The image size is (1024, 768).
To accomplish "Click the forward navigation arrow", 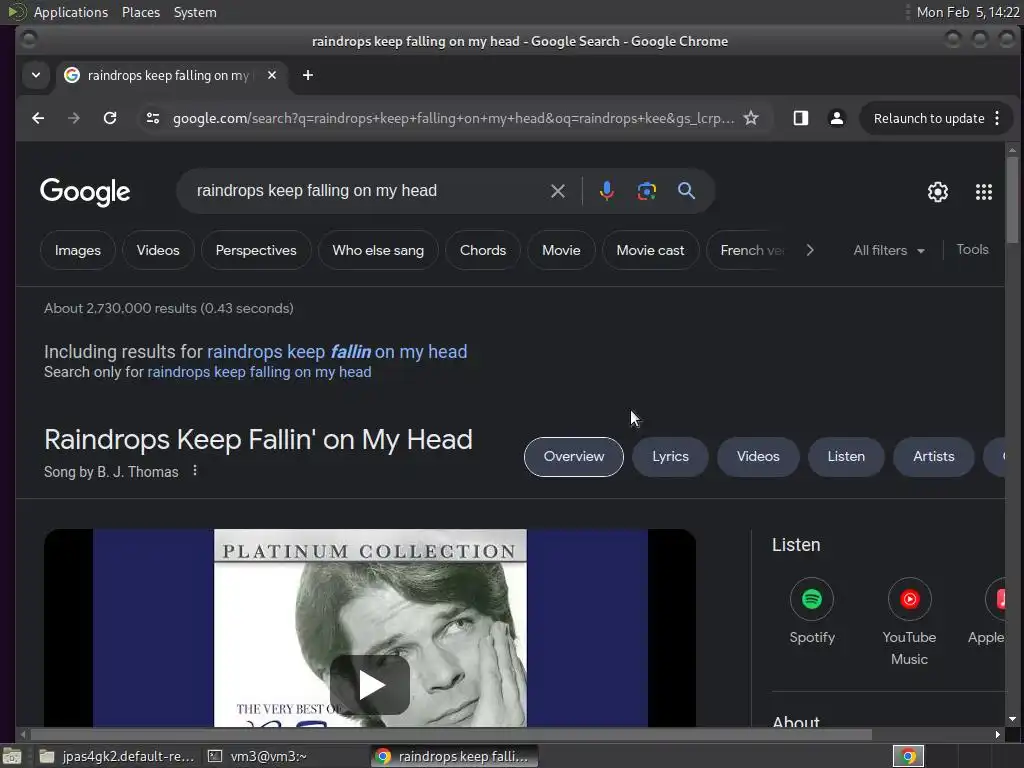I will (x=74, y=118).
